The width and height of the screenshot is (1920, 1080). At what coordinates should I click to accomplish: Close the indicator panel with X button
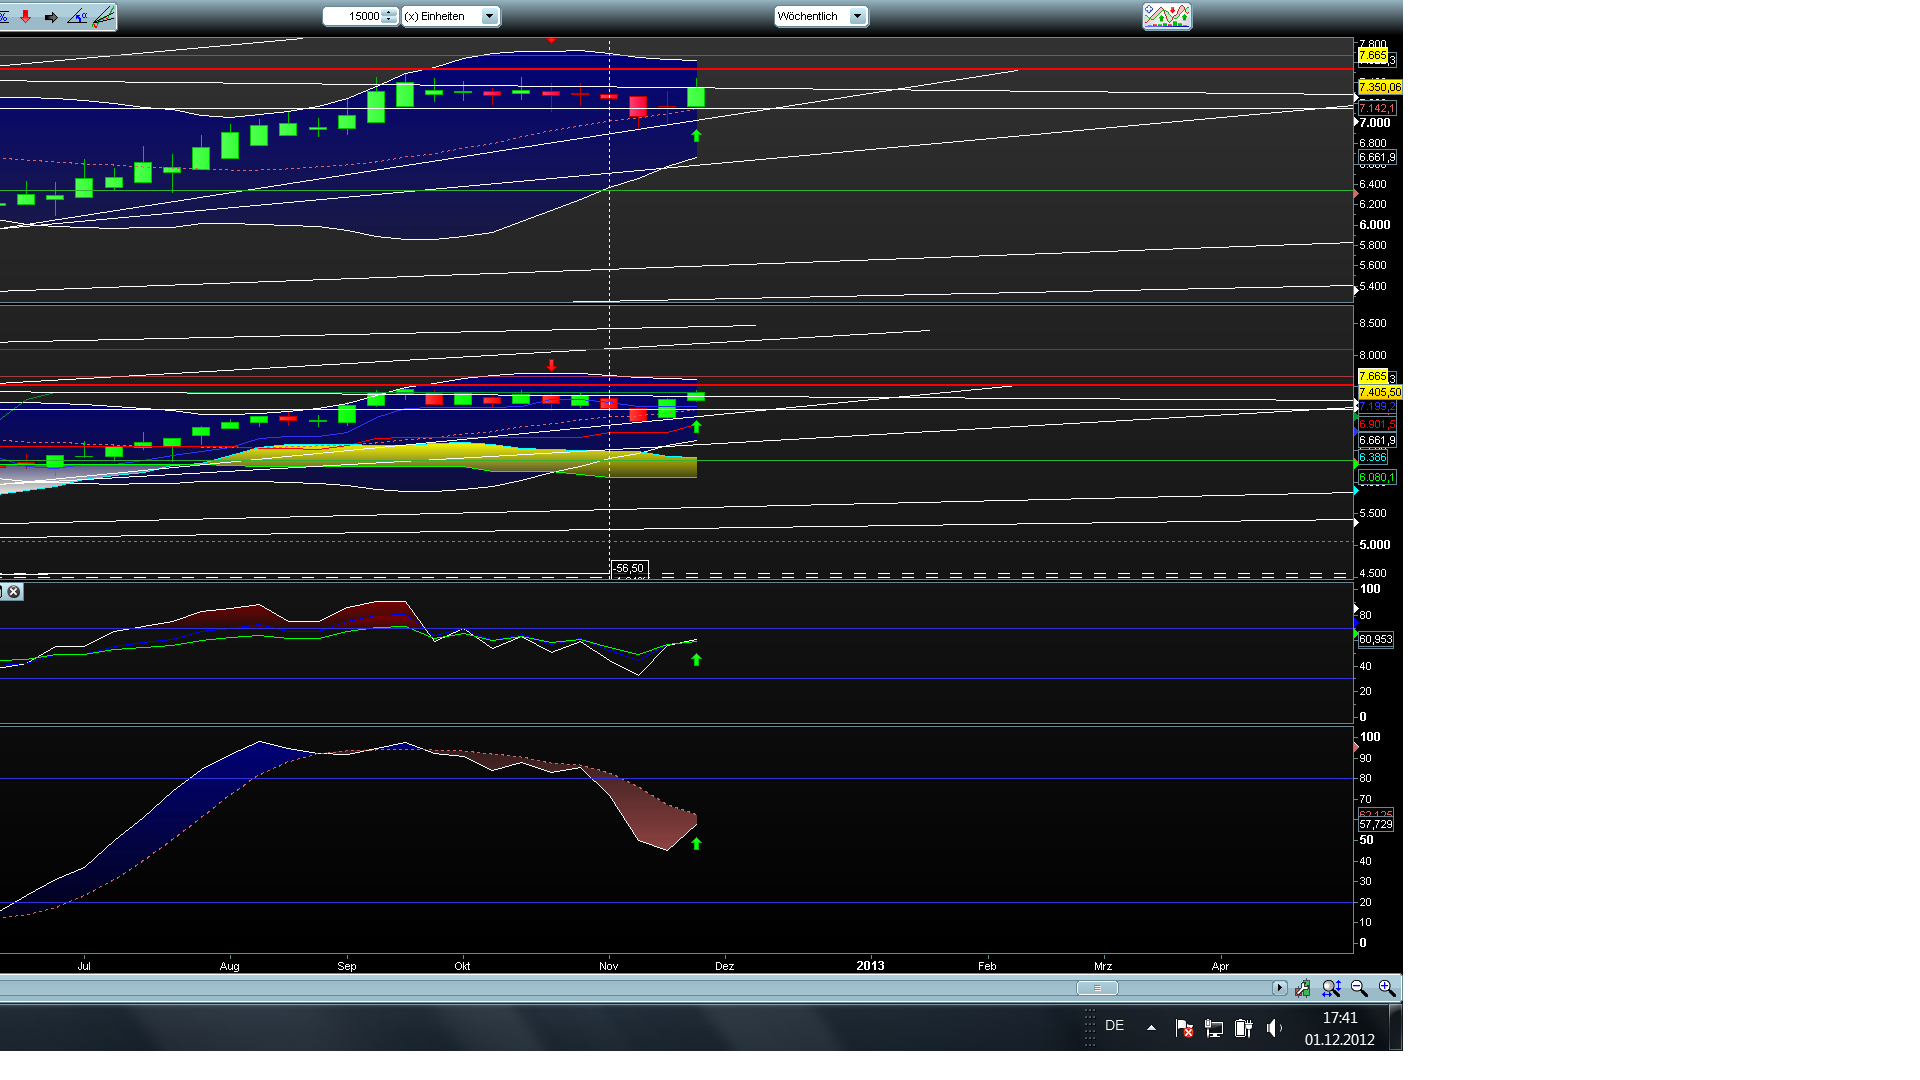click(x=14, y=592)
